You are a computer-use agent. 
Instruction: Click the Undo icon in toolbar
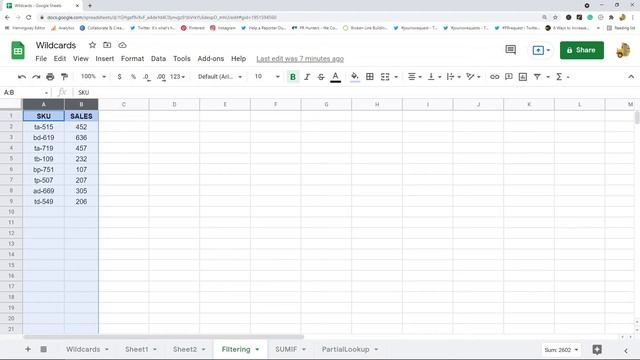[x=22, y=77]
